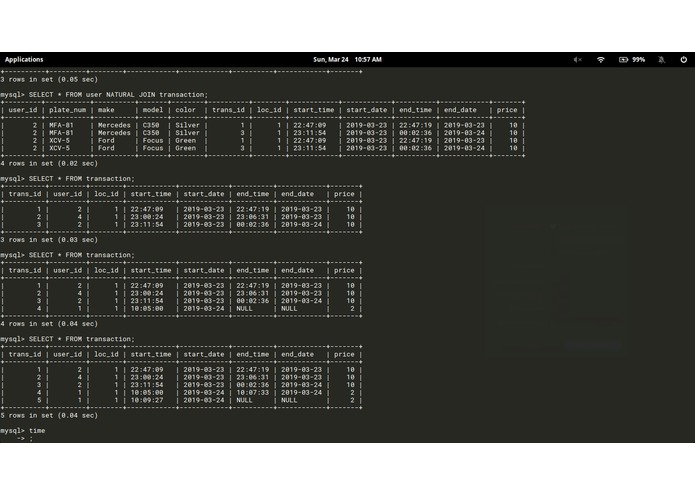Click the 'color' column header
This screenshot has height=494, width=695.
(185, 110)
